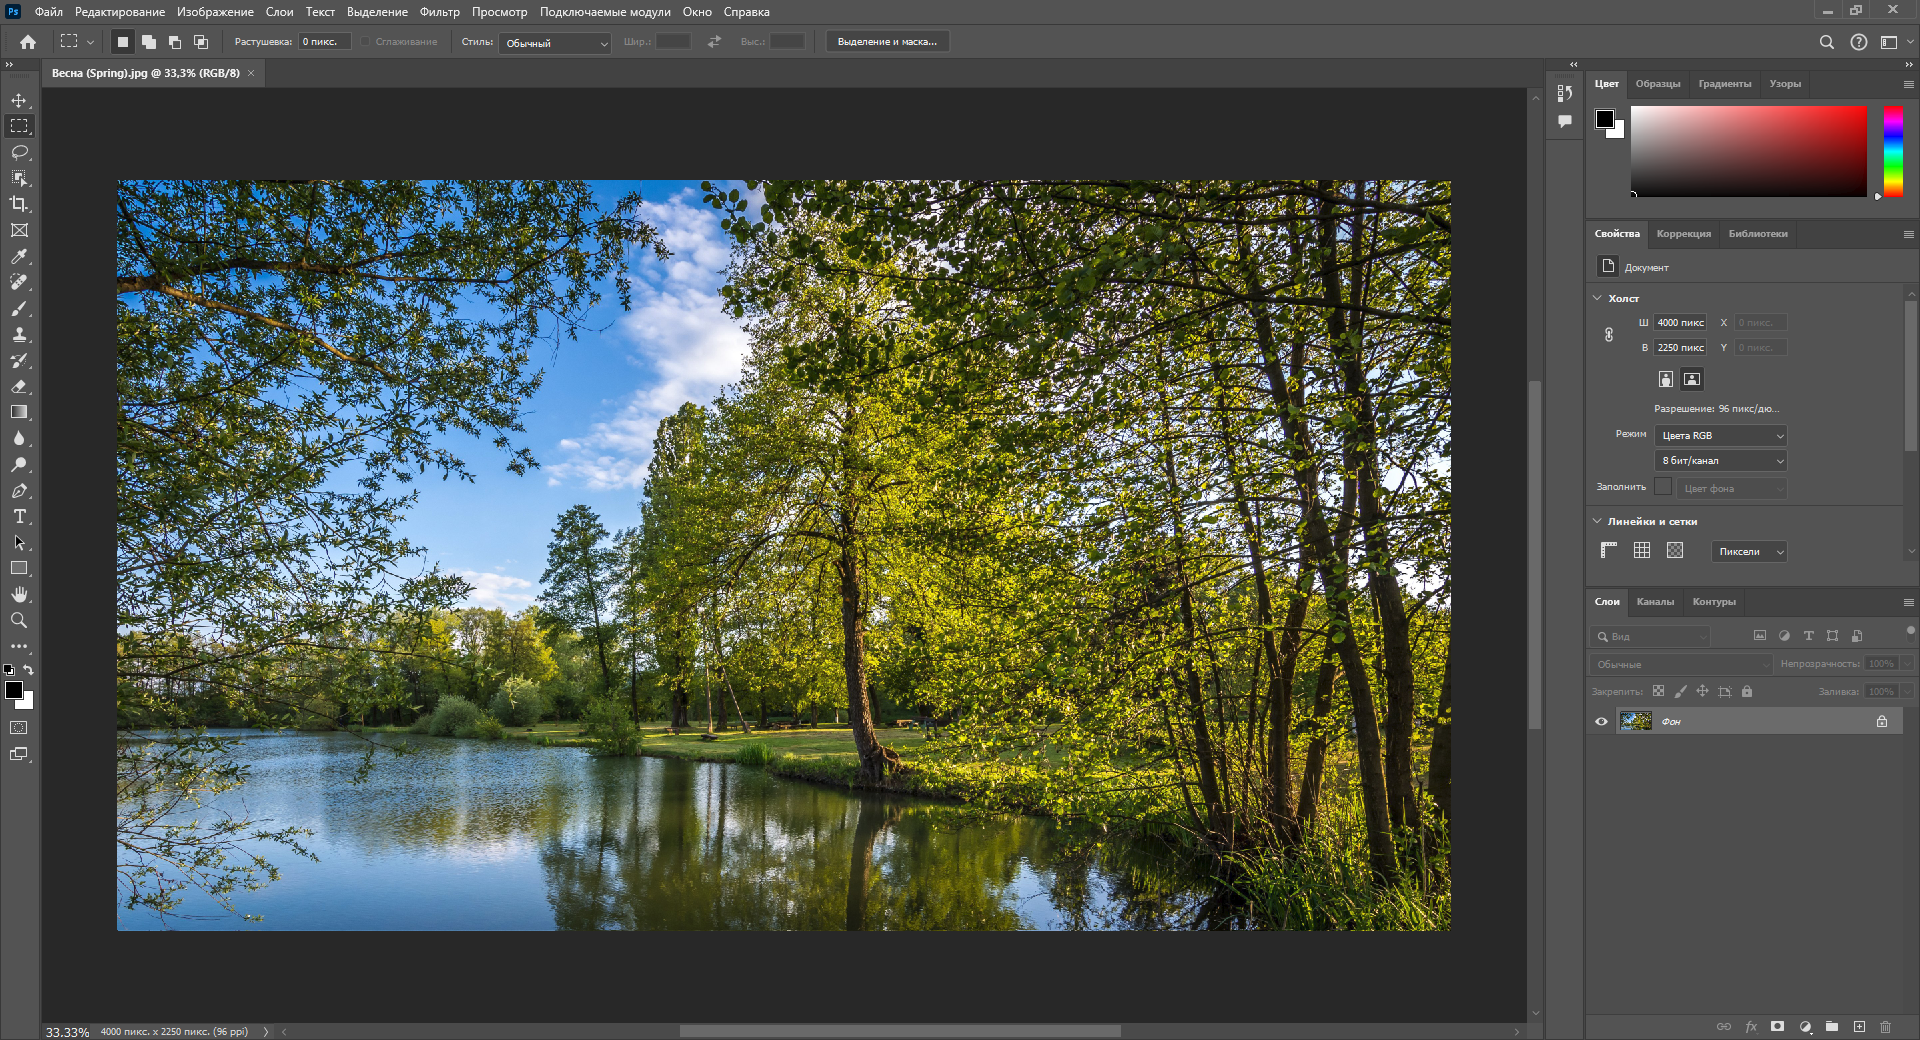The height and width of the screenshot is (1040, 1920).
Task: Select the Lasso tool
Action: point(19,152)
